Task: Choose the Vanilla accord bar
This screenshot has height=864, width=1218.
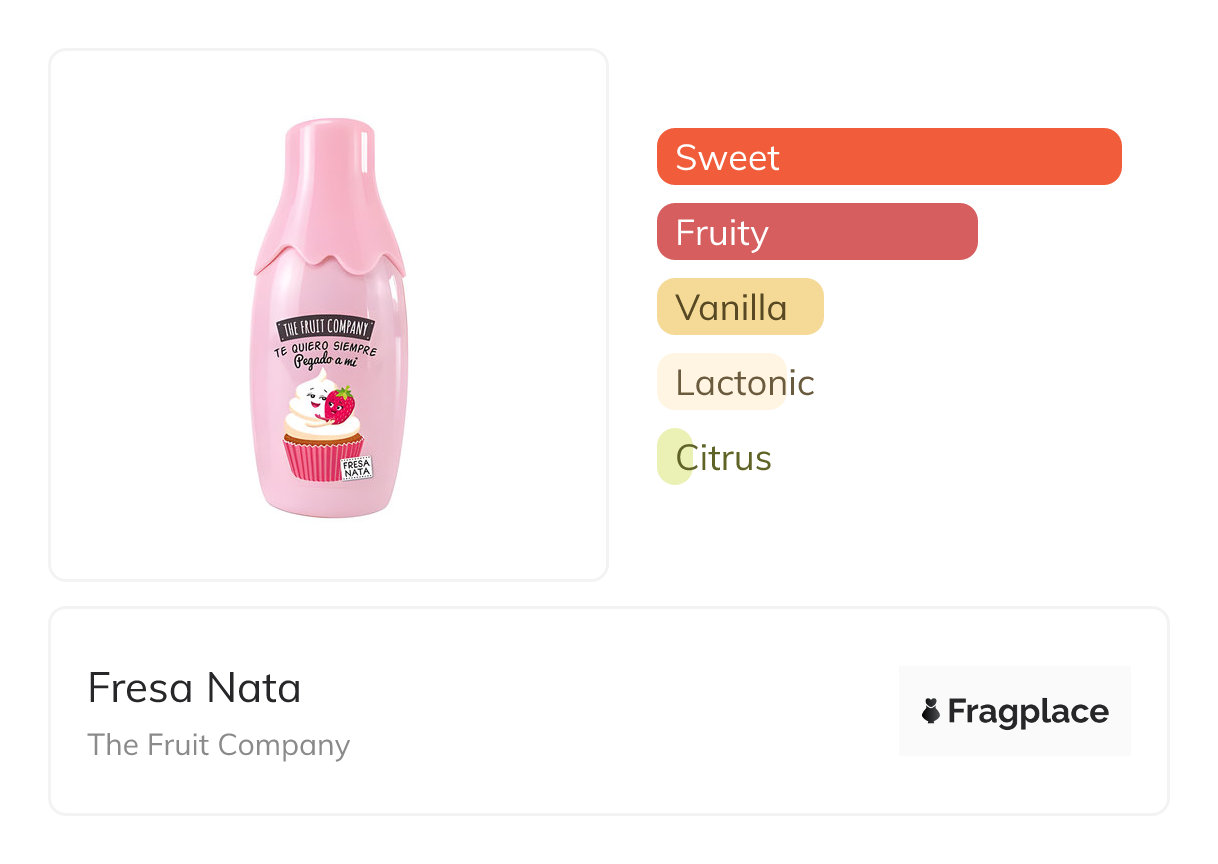Action: 740,307
